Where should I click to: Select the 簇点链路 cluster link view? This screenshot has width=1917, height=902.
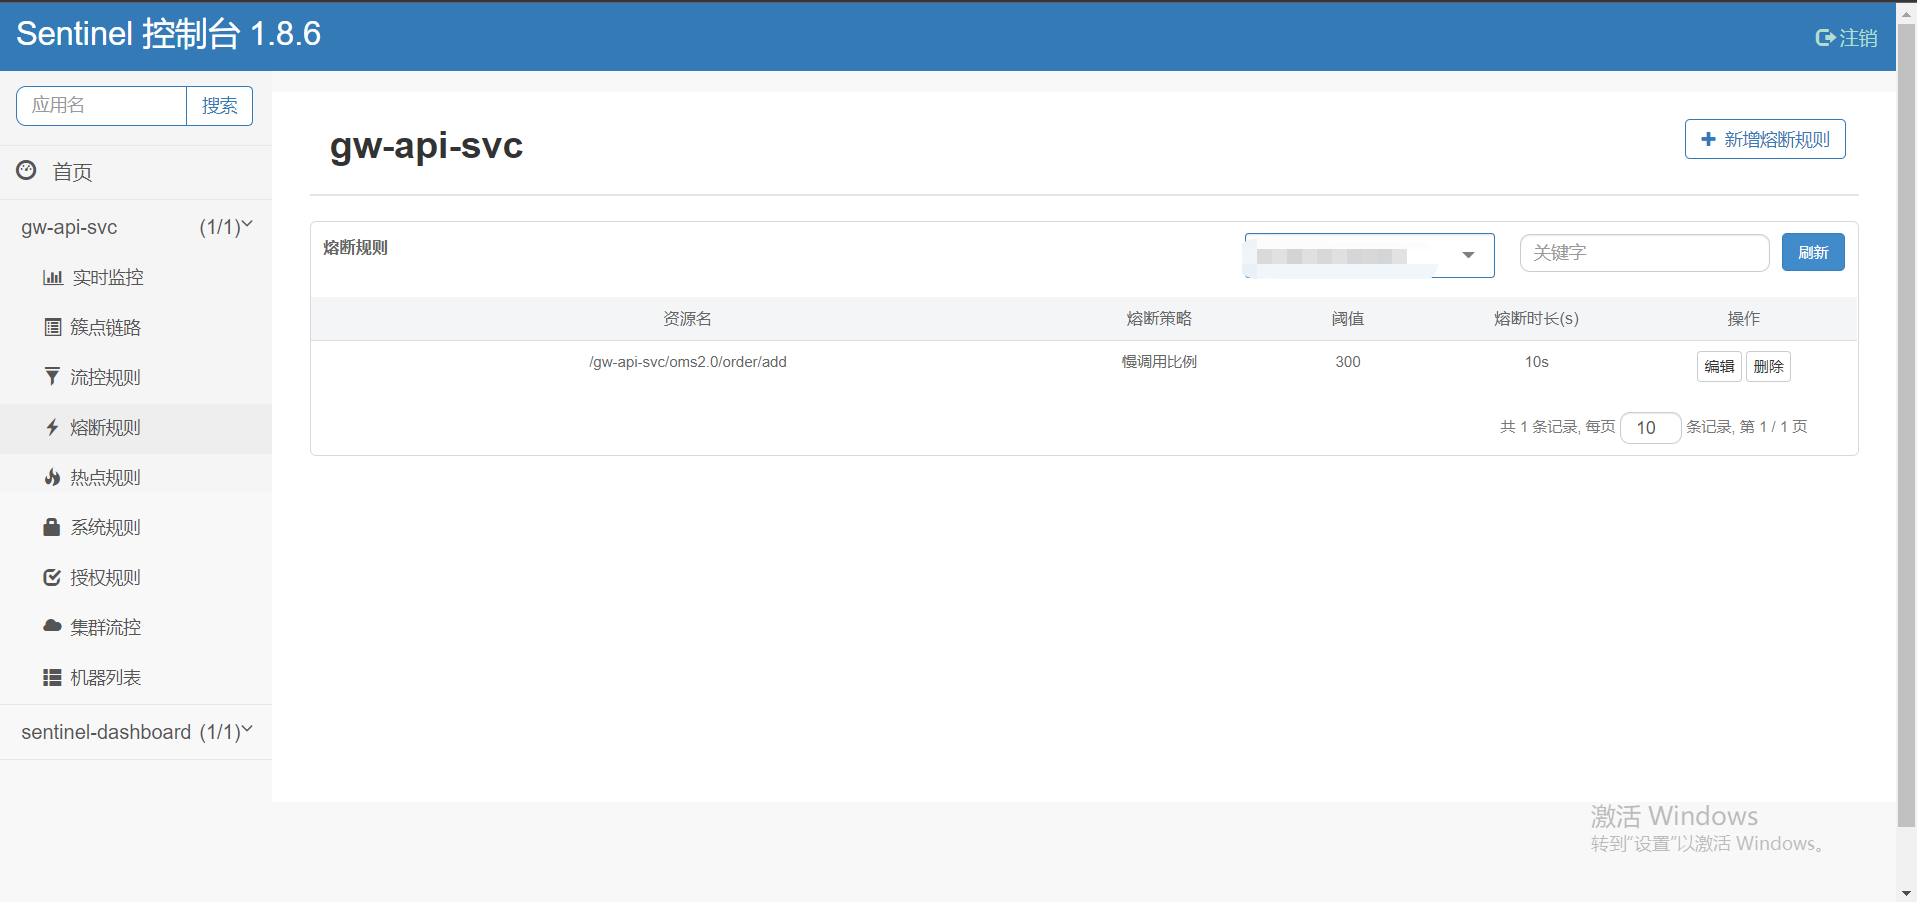click(104, 327)
